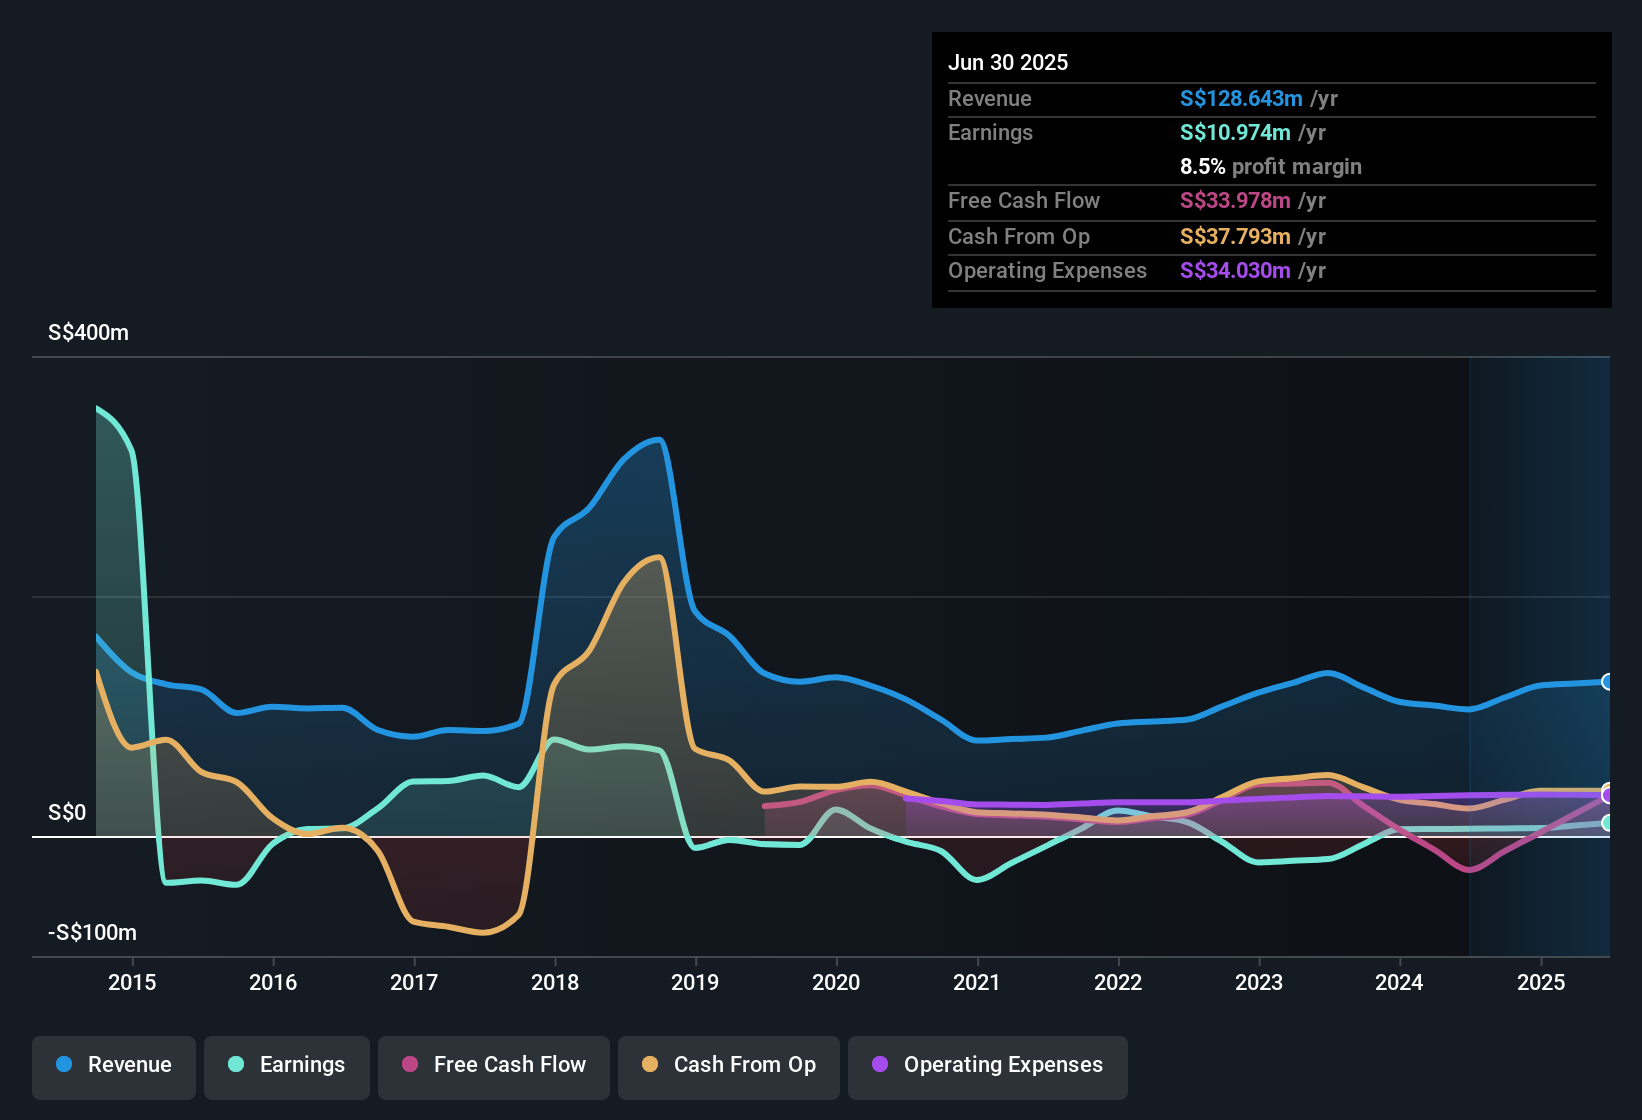Click the teal Earnings legend dot
The height and width of the screenshot is (1120, 1642).
236,1064
